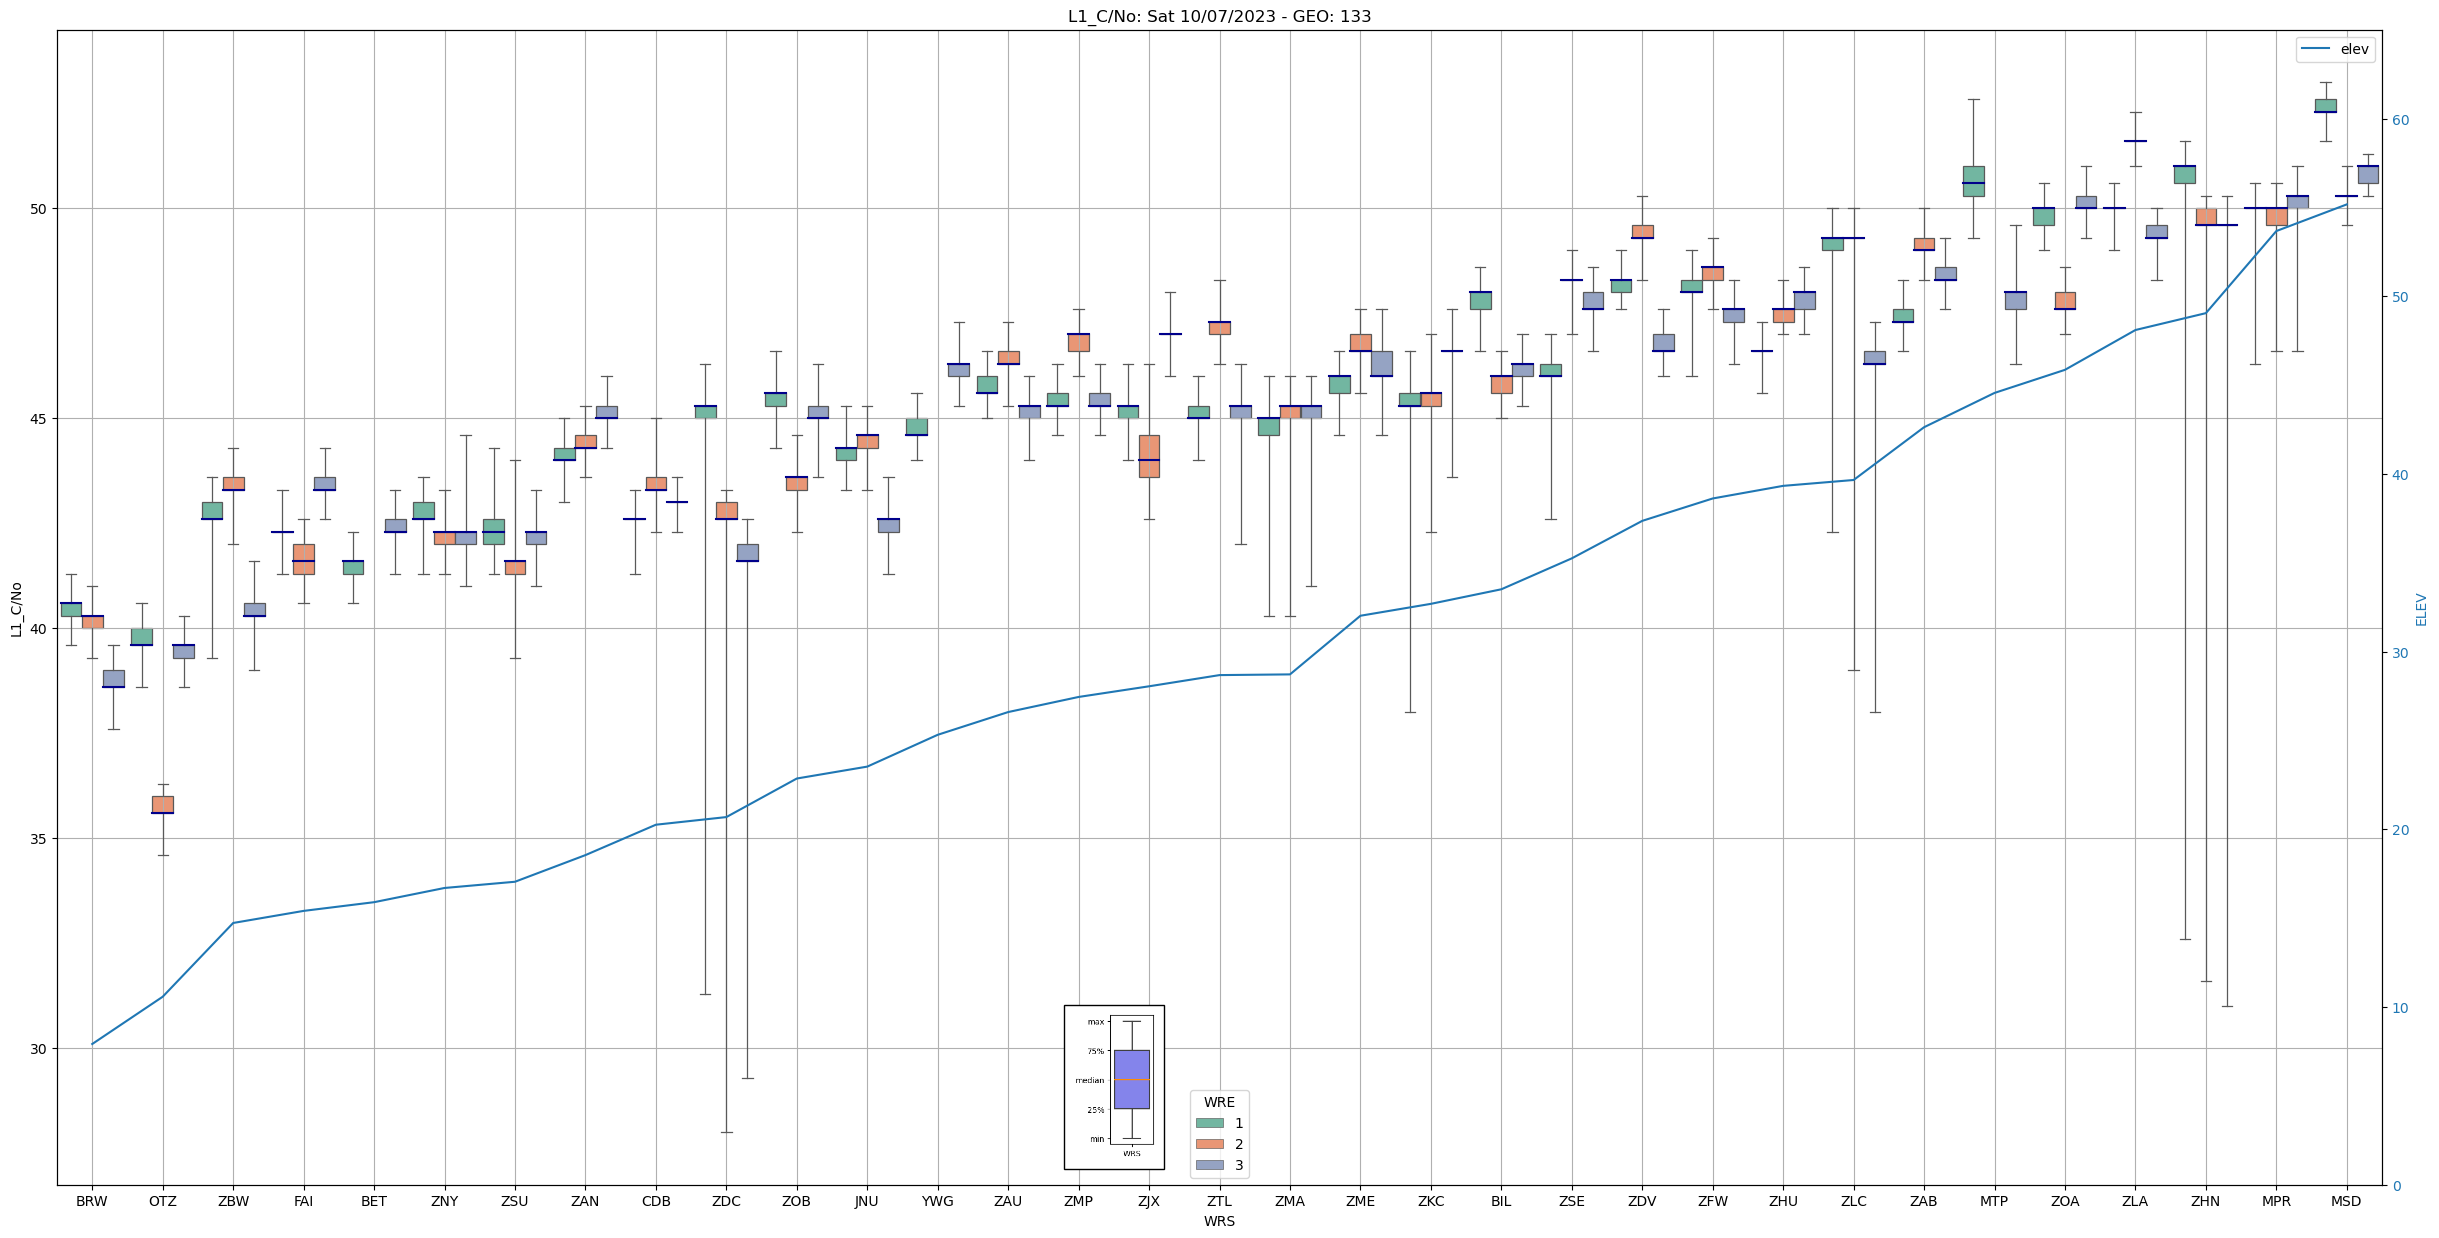Screen dimensions: 2439x1238
Task: Click the blue-gray WRE 3 legend swatch
Action: (1209, 1165)
